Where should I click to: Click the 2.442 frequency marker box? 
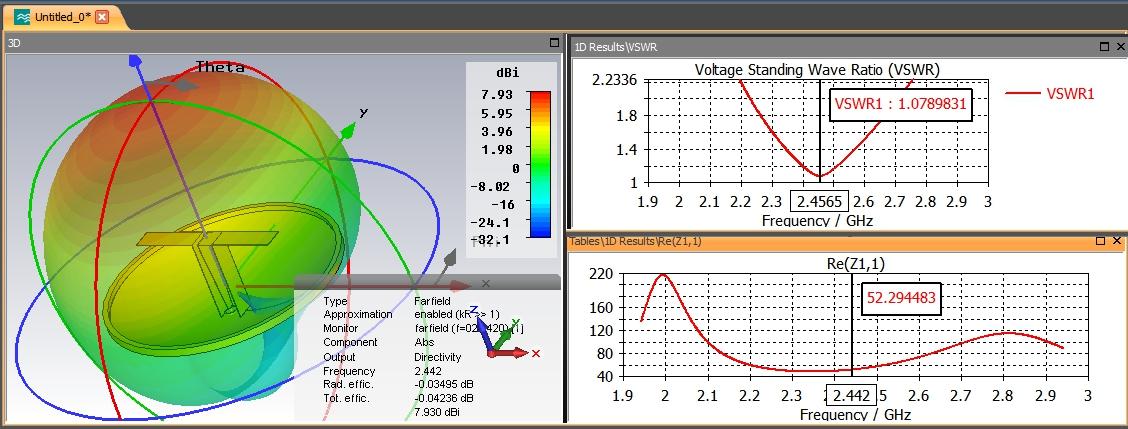point(851,395)
